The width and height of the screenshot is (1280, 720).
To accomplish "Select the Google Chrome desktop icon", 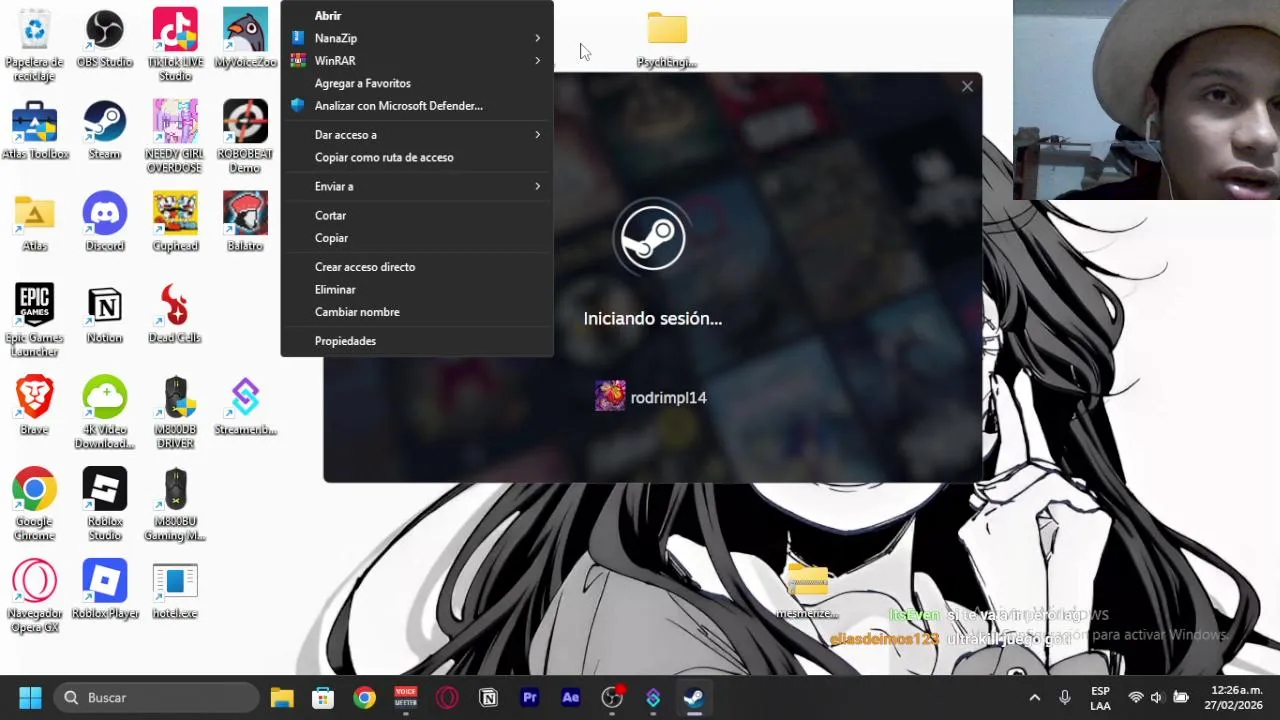I will pyautogui.click(x=34, y=505).
